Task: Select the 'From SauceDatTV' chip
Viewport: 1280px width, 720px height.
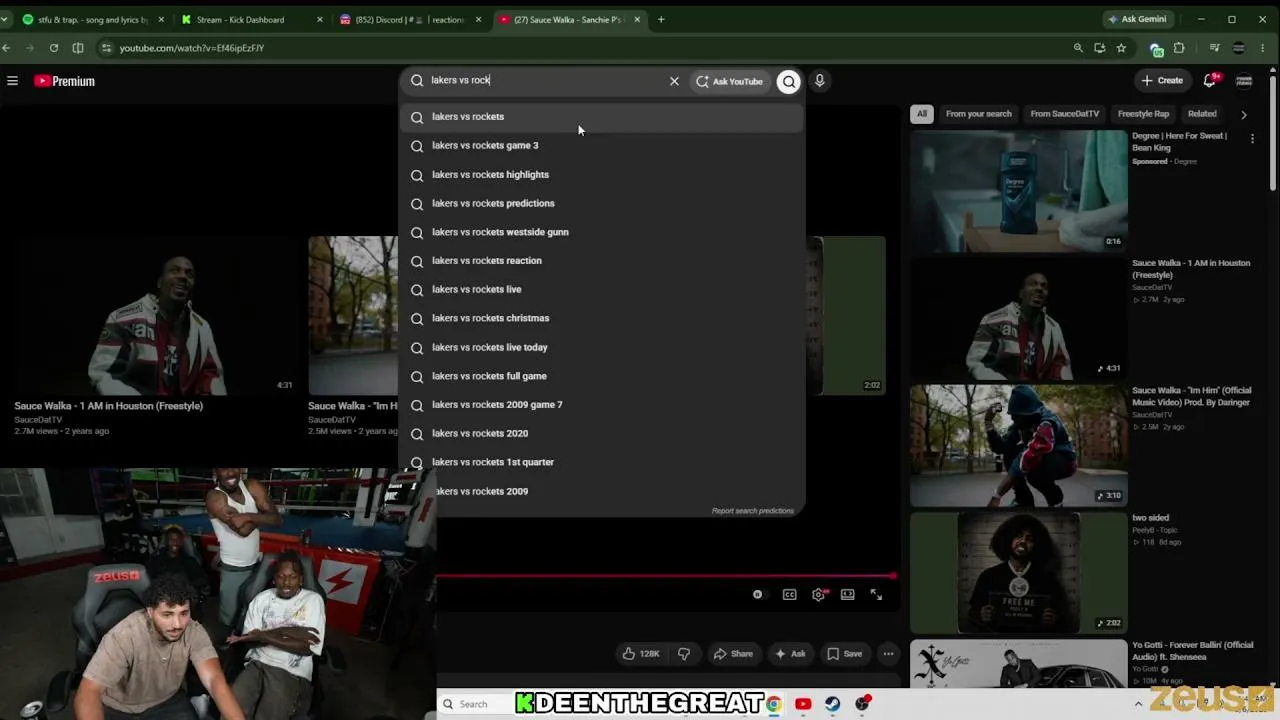Action: pyautogui.click(x=1064, y=114)
